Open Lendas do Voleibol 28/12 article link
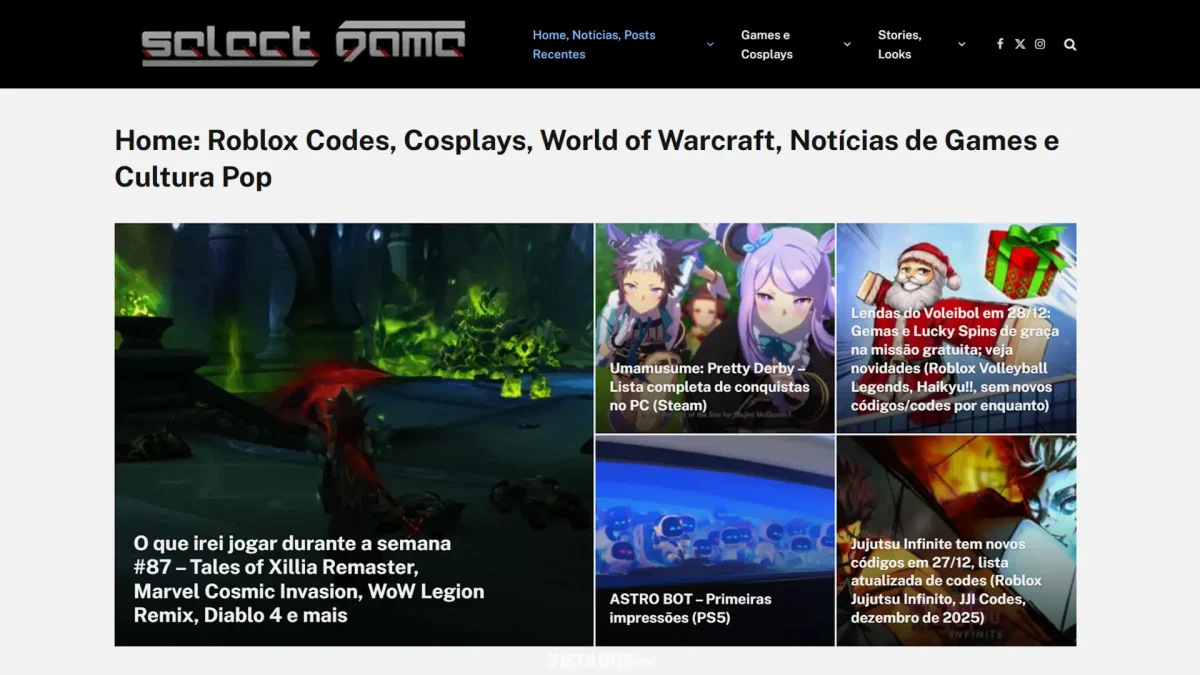 954,359
